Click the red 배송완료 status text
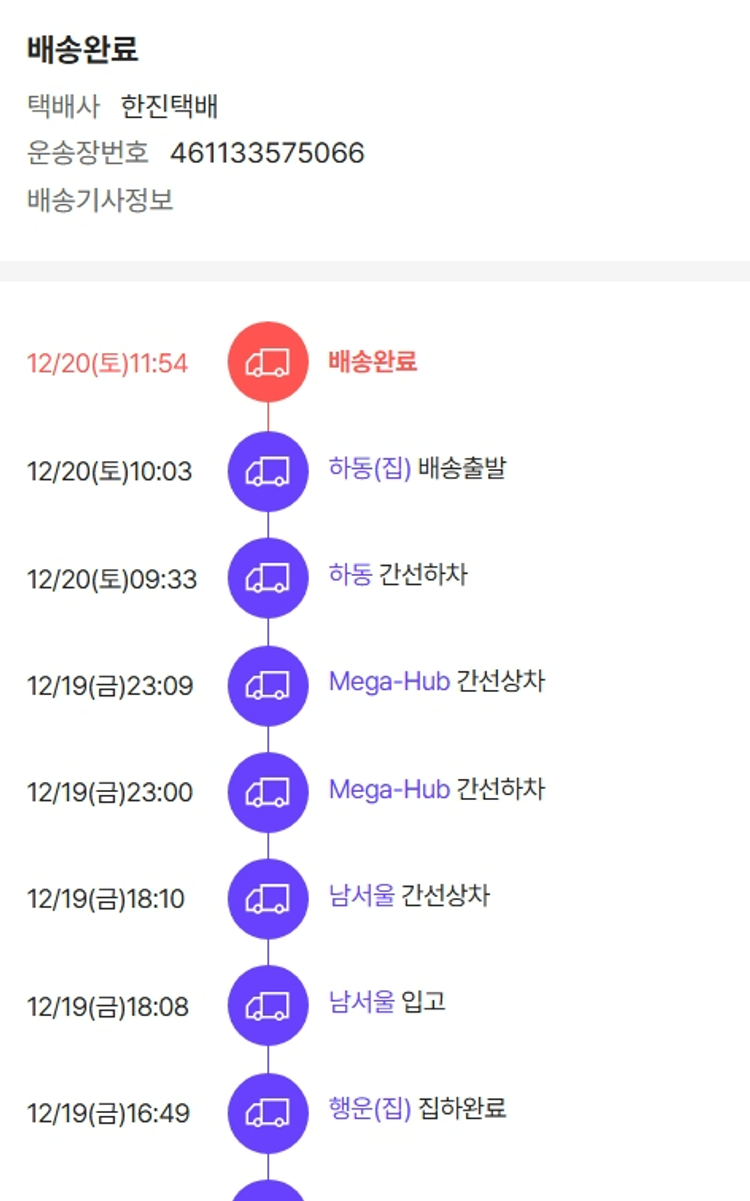750x1201 pixels. tap(372, 361)
